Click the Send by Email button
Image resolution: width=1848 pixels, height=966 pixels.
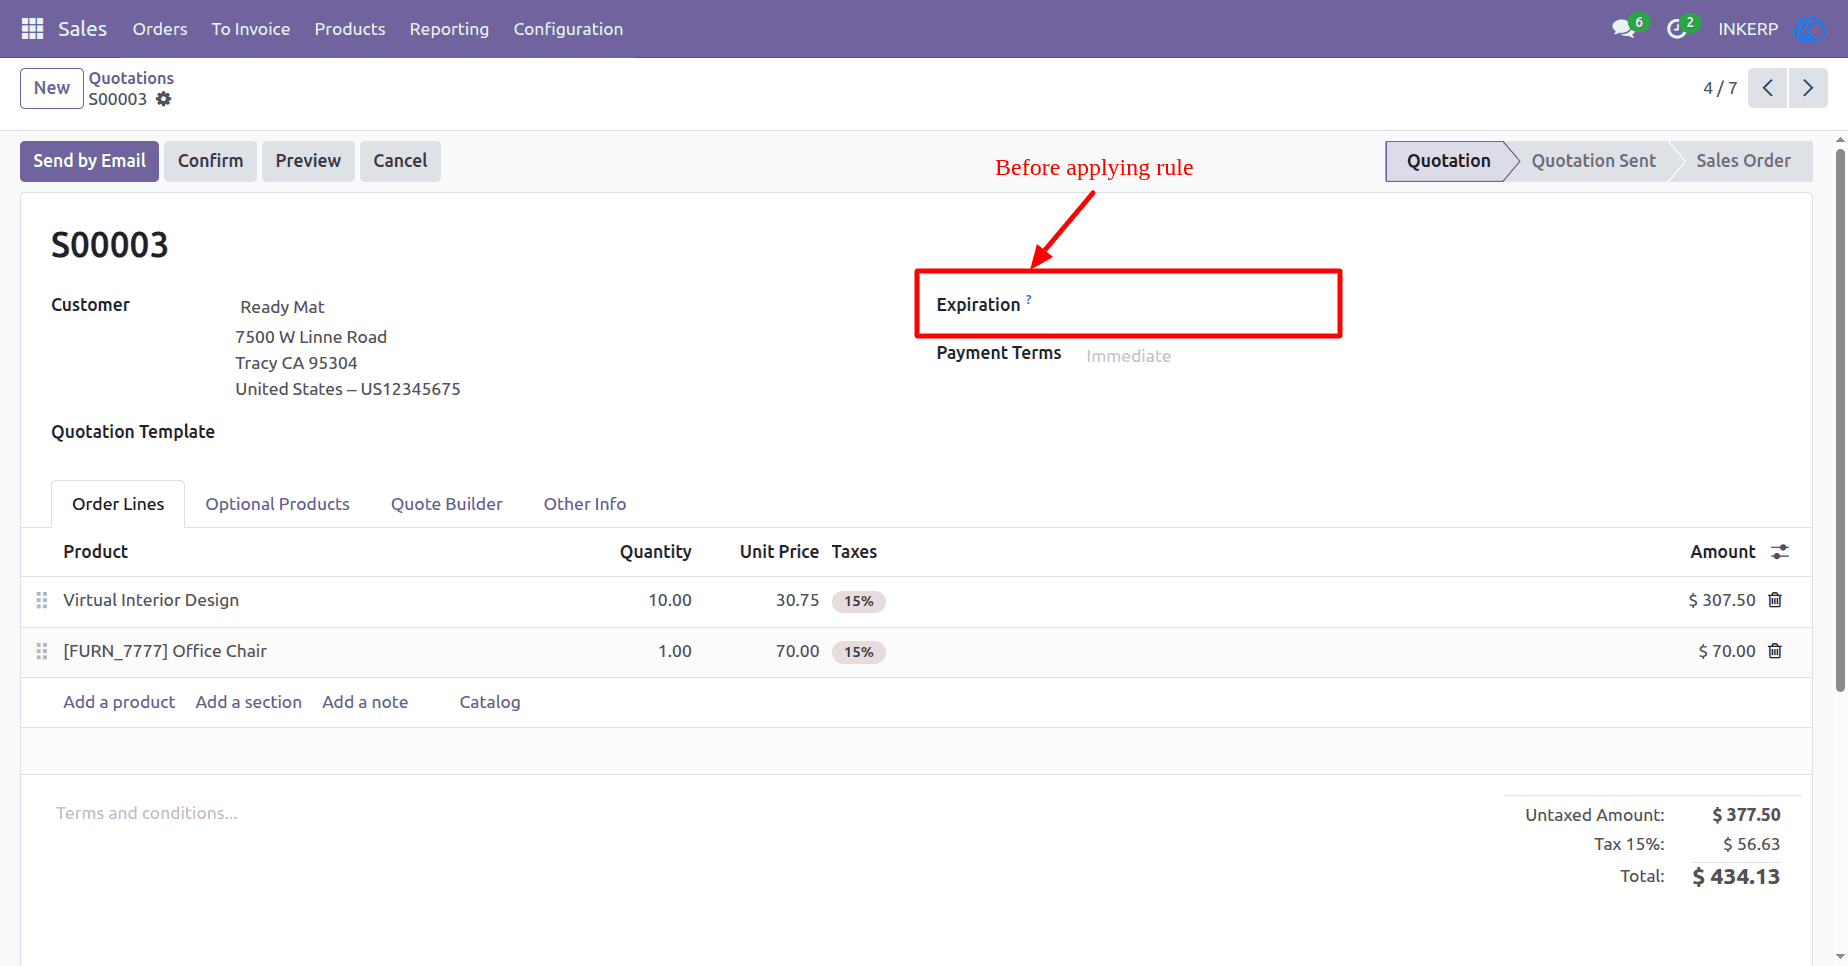coord(89,161)
